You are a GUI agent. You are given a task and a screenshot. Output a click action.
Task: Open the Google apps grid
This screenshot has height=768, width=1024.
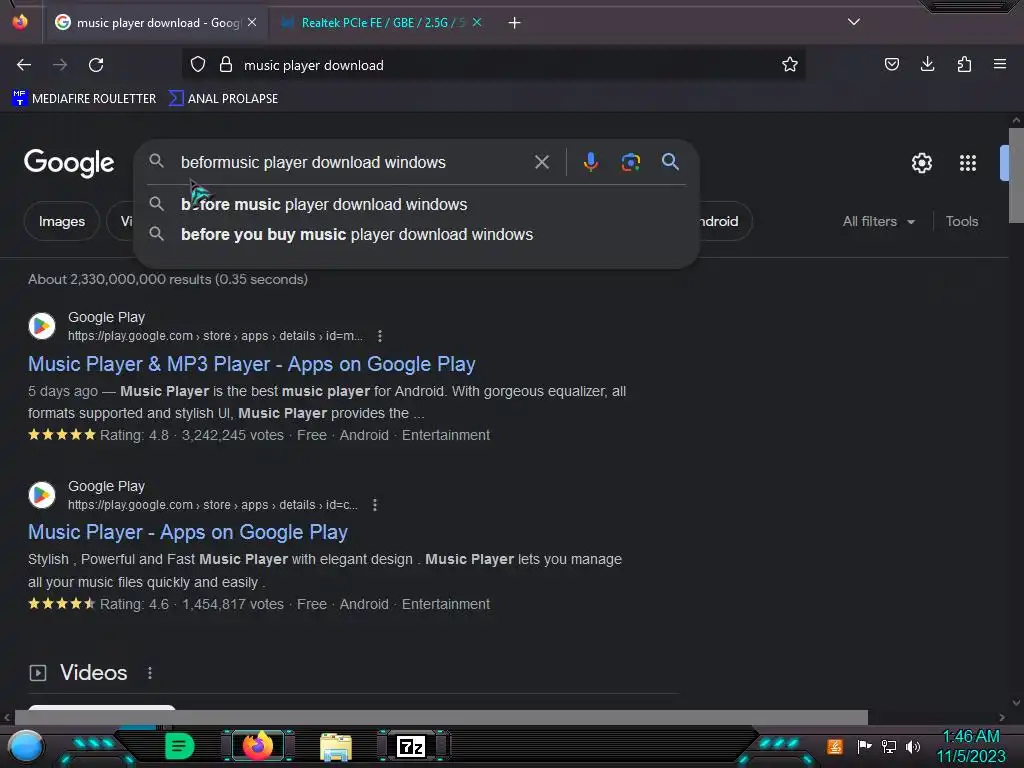click(x=968, y=163)
